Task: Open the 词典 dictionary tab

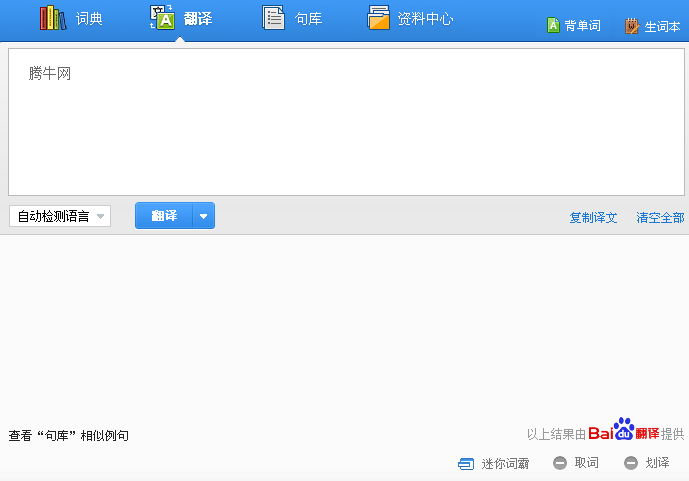Action: [71, 18]
